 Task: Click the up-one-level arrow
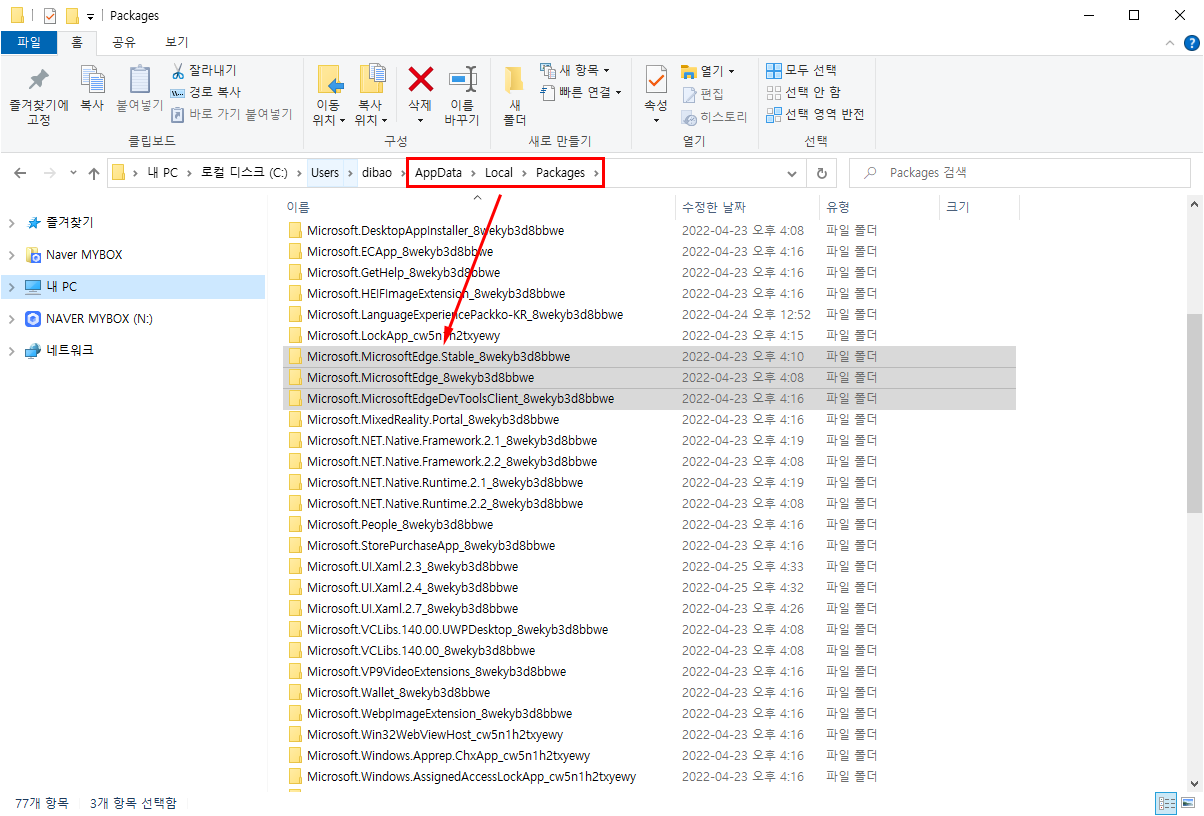94,173
